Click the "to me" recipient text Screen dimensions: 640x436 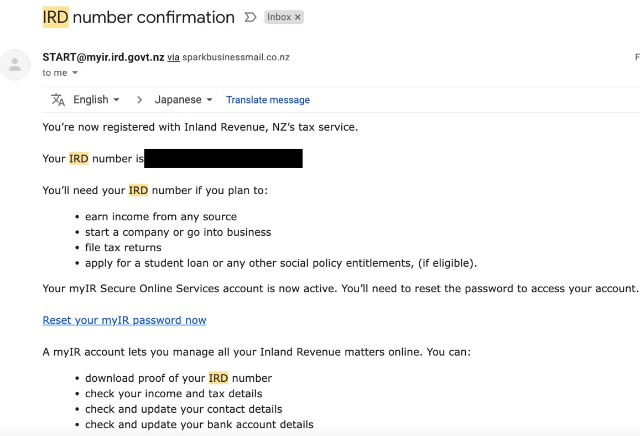tap(55, 73)
